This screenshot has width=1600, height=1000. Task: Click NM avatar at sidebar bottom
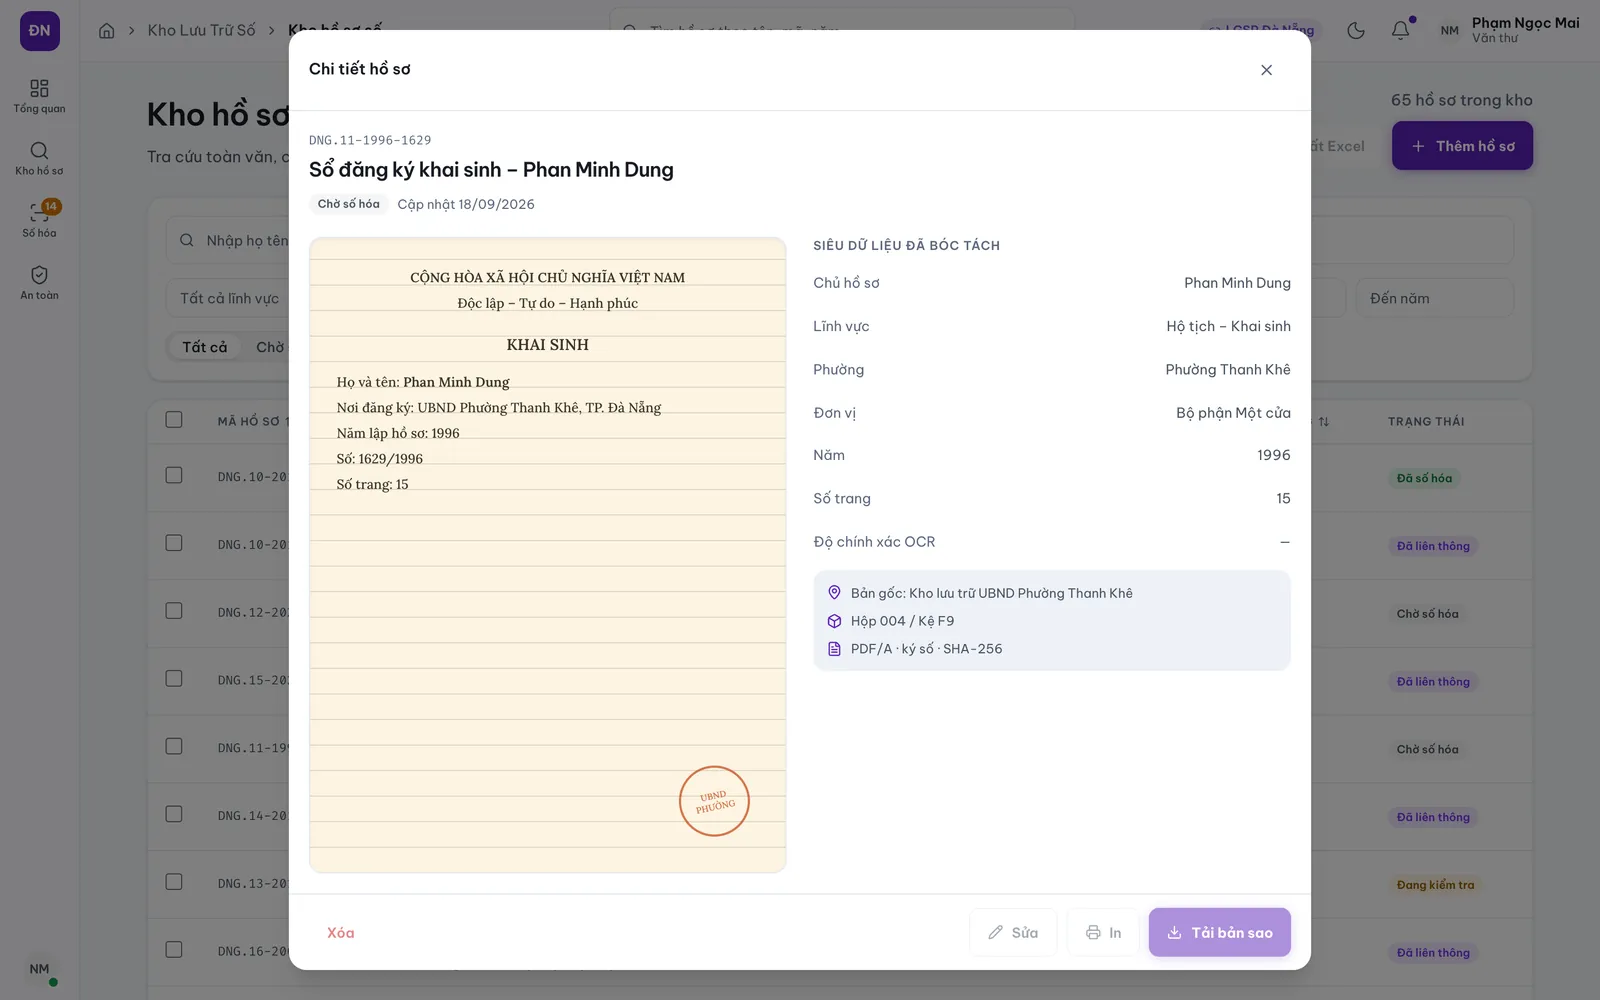pos(39,969)
